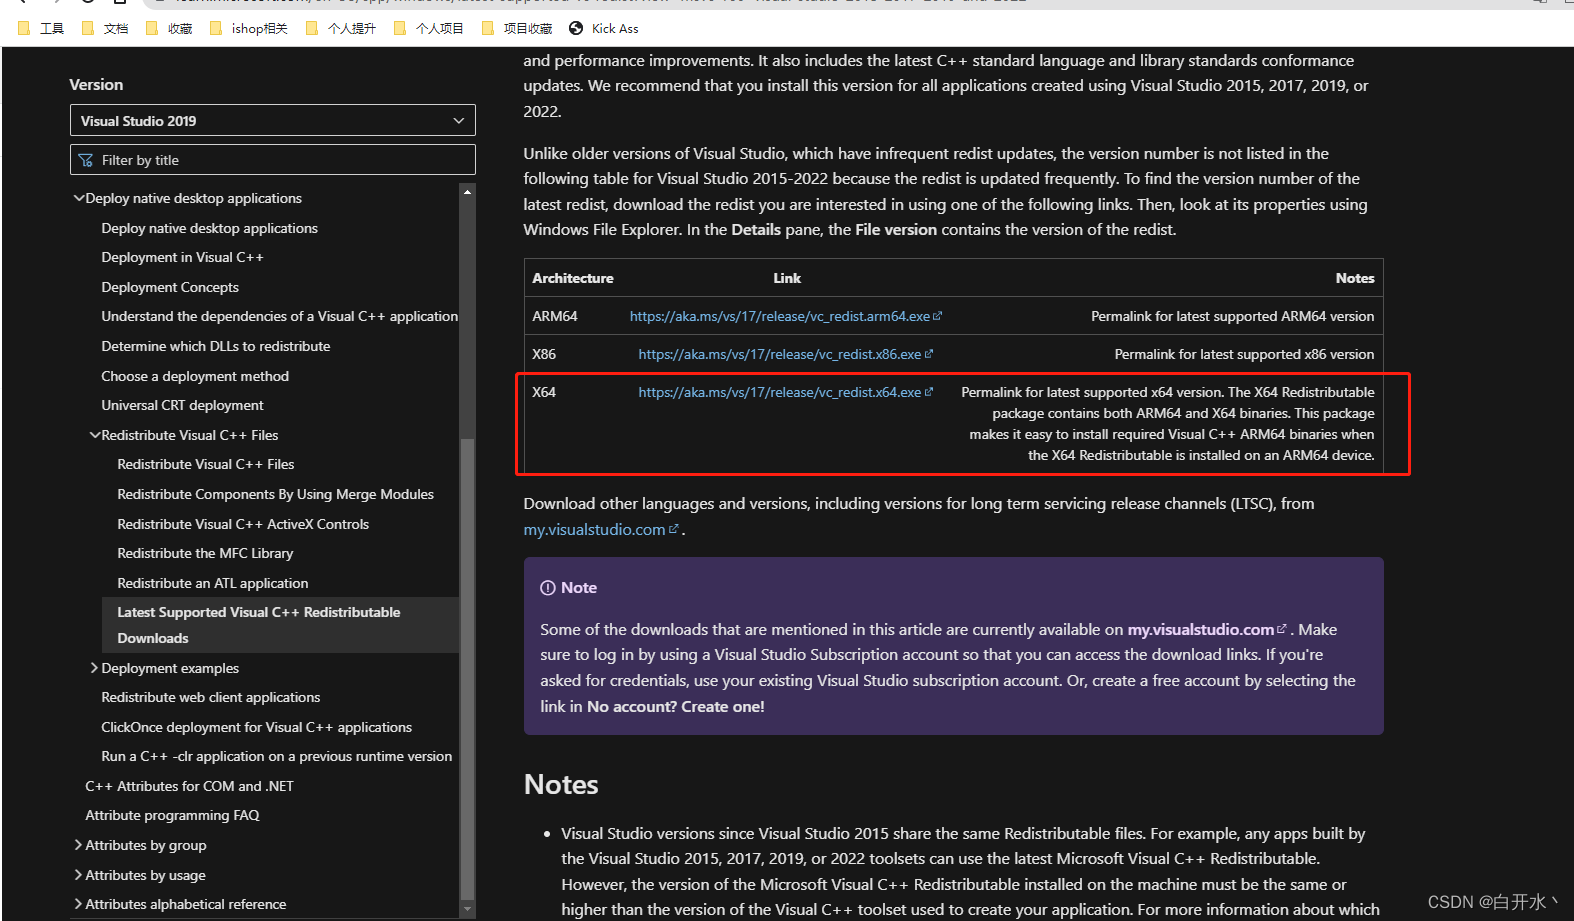Click the Notes heading

pos(561,785)
